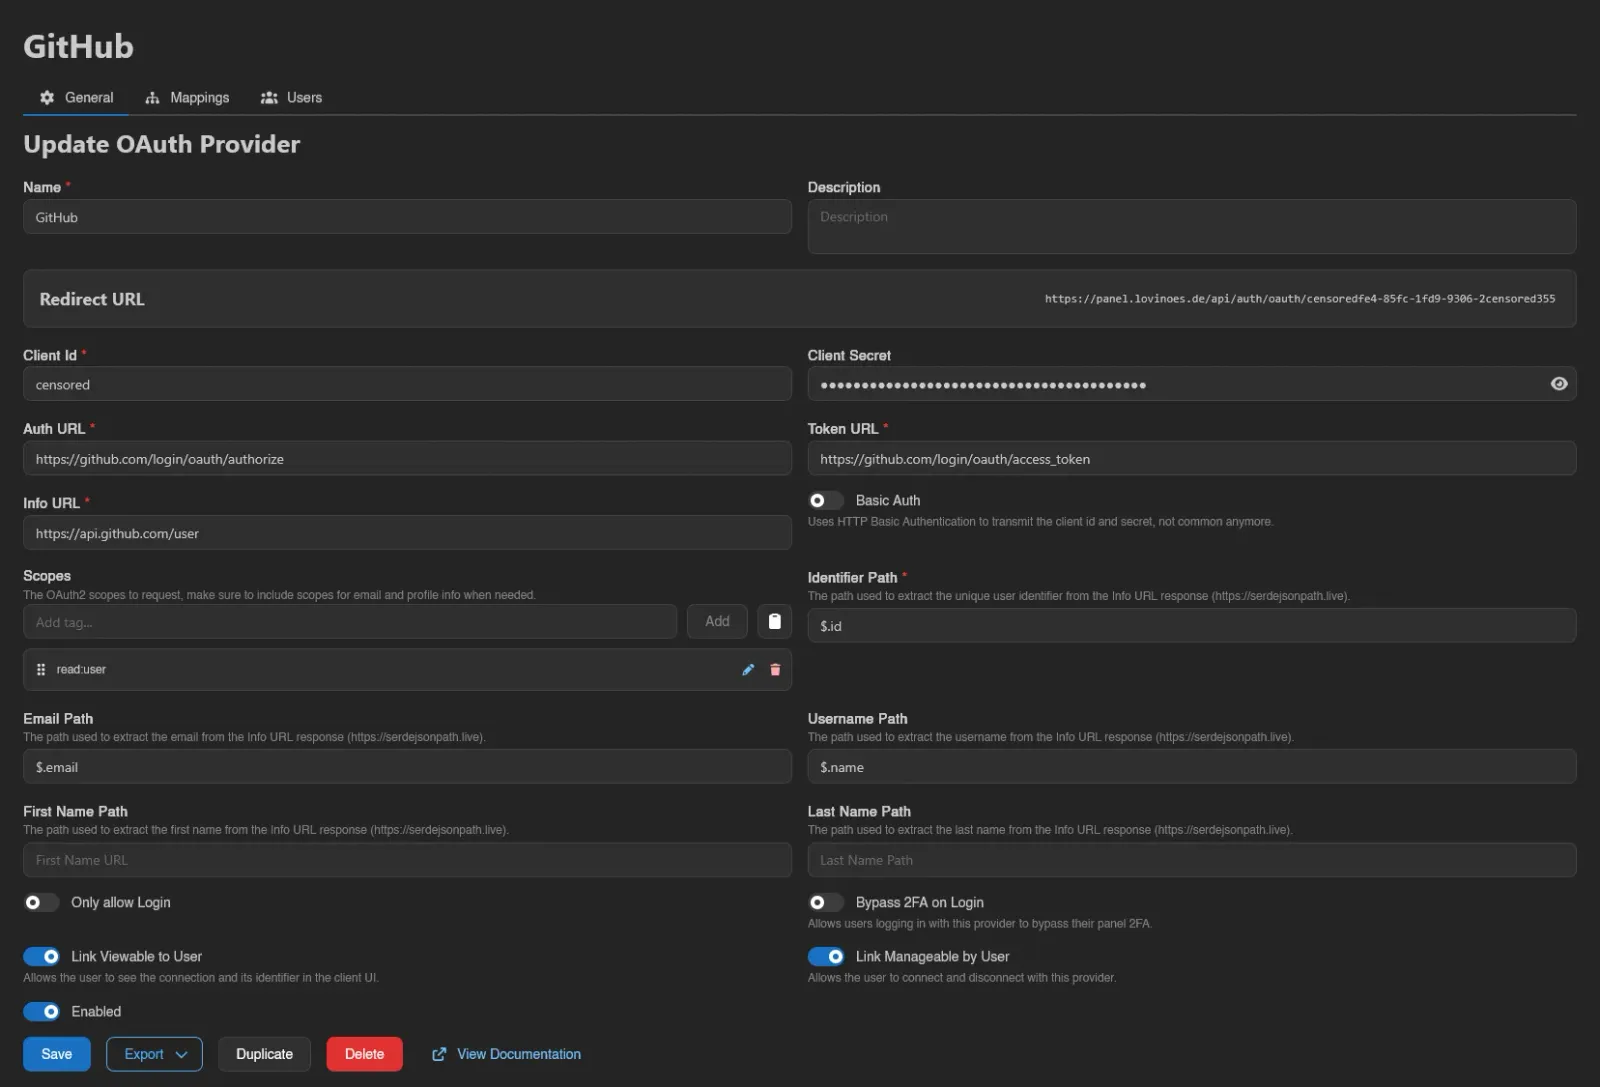Click the hierarchy icon on Mappings tab
Image resolution: width=1600 pixels, height=1087 pixels.
pyautogui.click(x=152, y=98)
